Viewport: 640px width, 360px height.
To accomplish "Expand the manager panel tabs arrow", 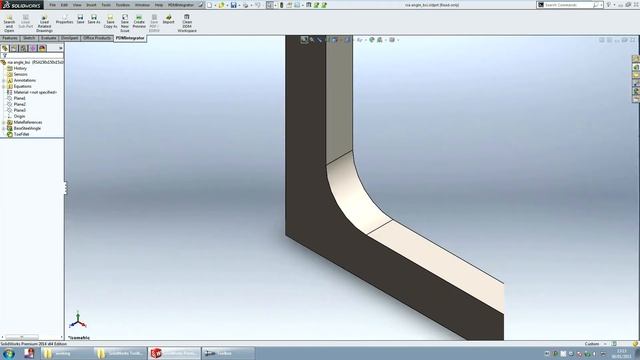I will [x=61, y=48].
